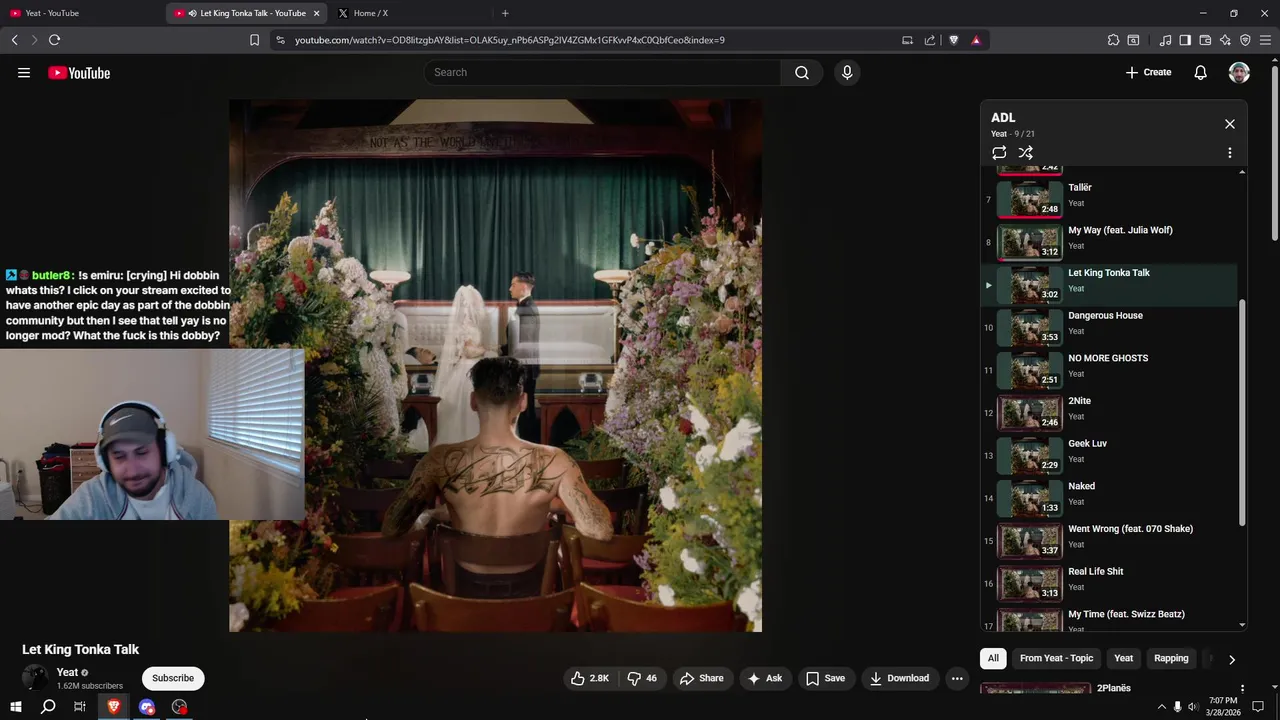Play NO MORE GHOSTS from the playlist
Viewport: 1280px width, 720px height.
coord(1110,369)
